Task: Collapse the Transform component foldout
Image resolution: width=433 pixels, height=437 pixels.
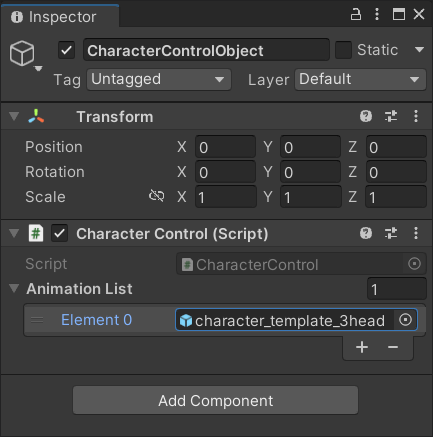Action: coord(14,116)
